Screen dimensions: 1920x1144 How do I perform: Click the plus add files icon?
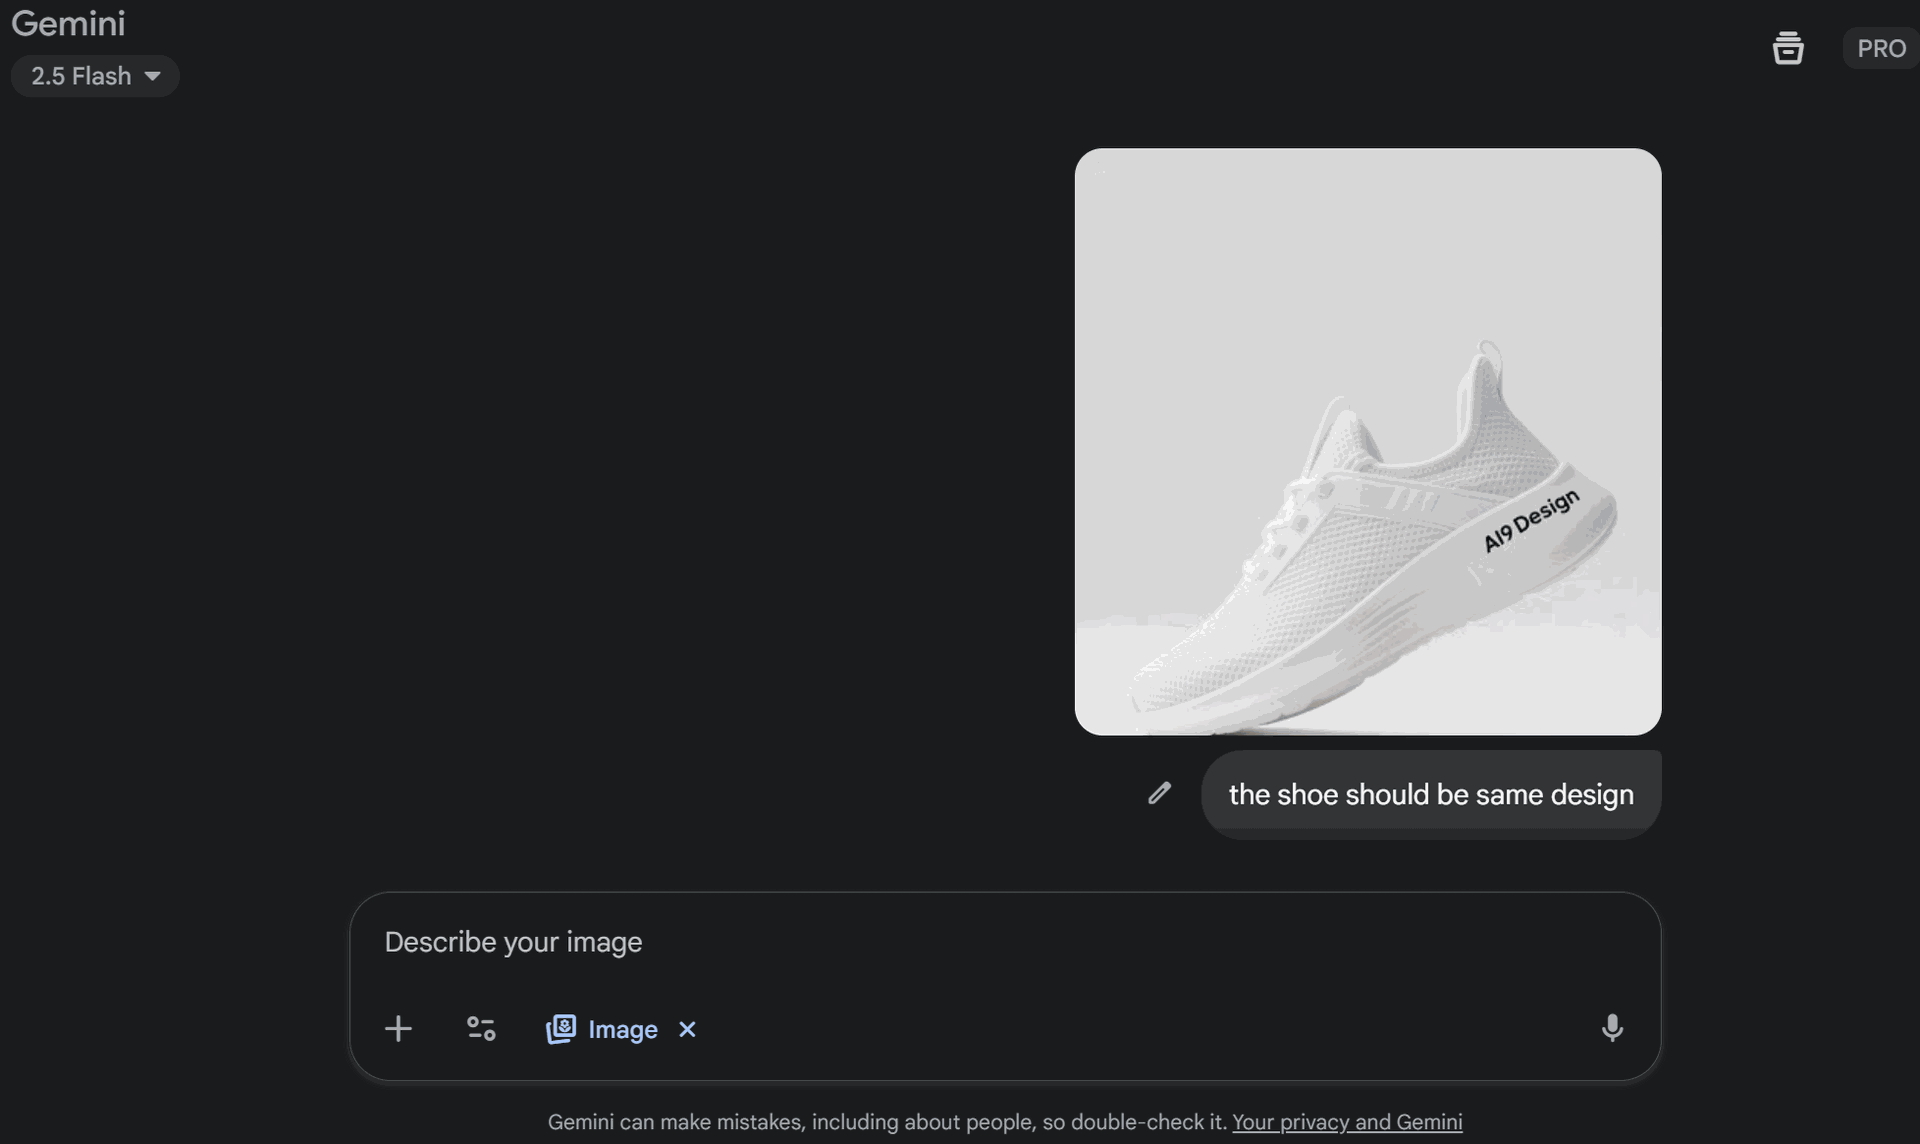pyautogui.click(x=398, y=1029)
